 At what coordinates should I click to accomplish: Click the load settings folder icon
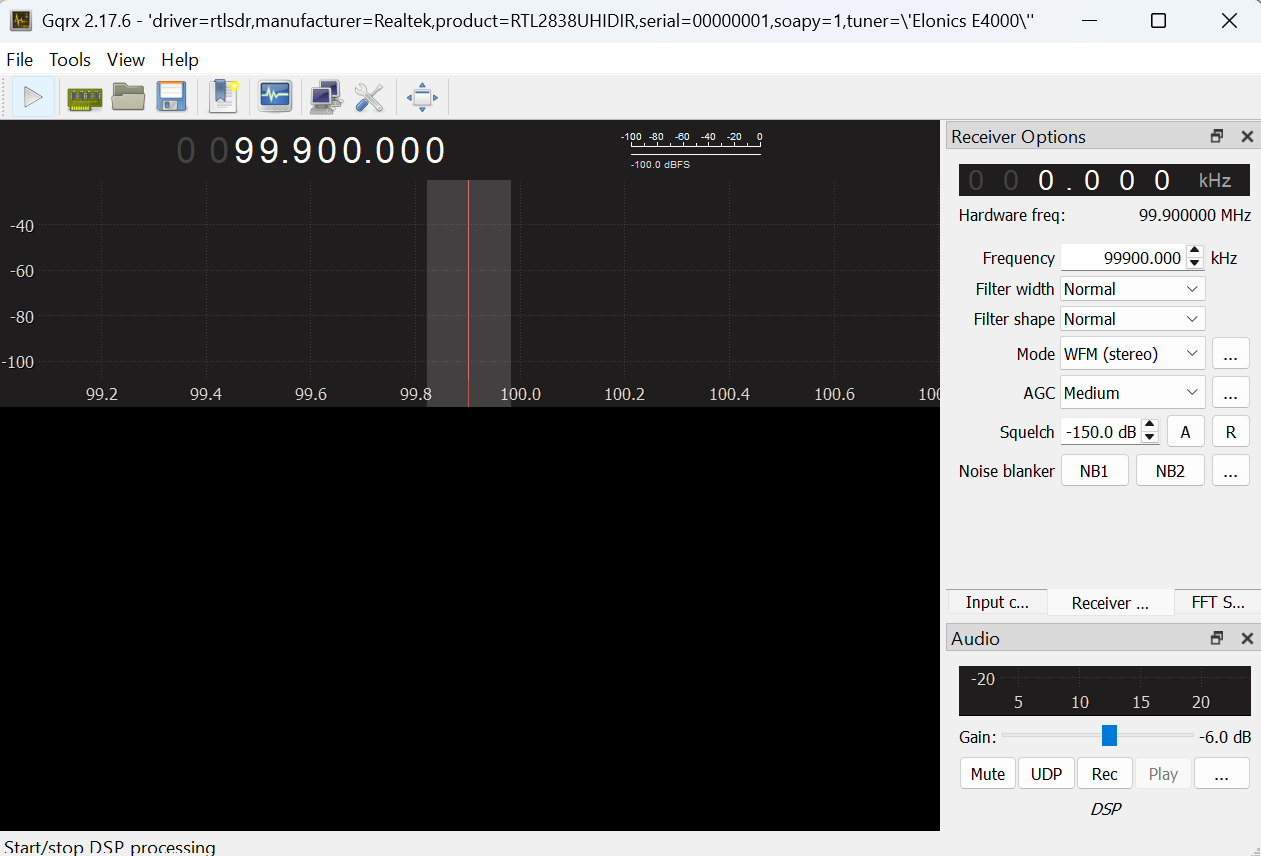(x=128, y=97)
